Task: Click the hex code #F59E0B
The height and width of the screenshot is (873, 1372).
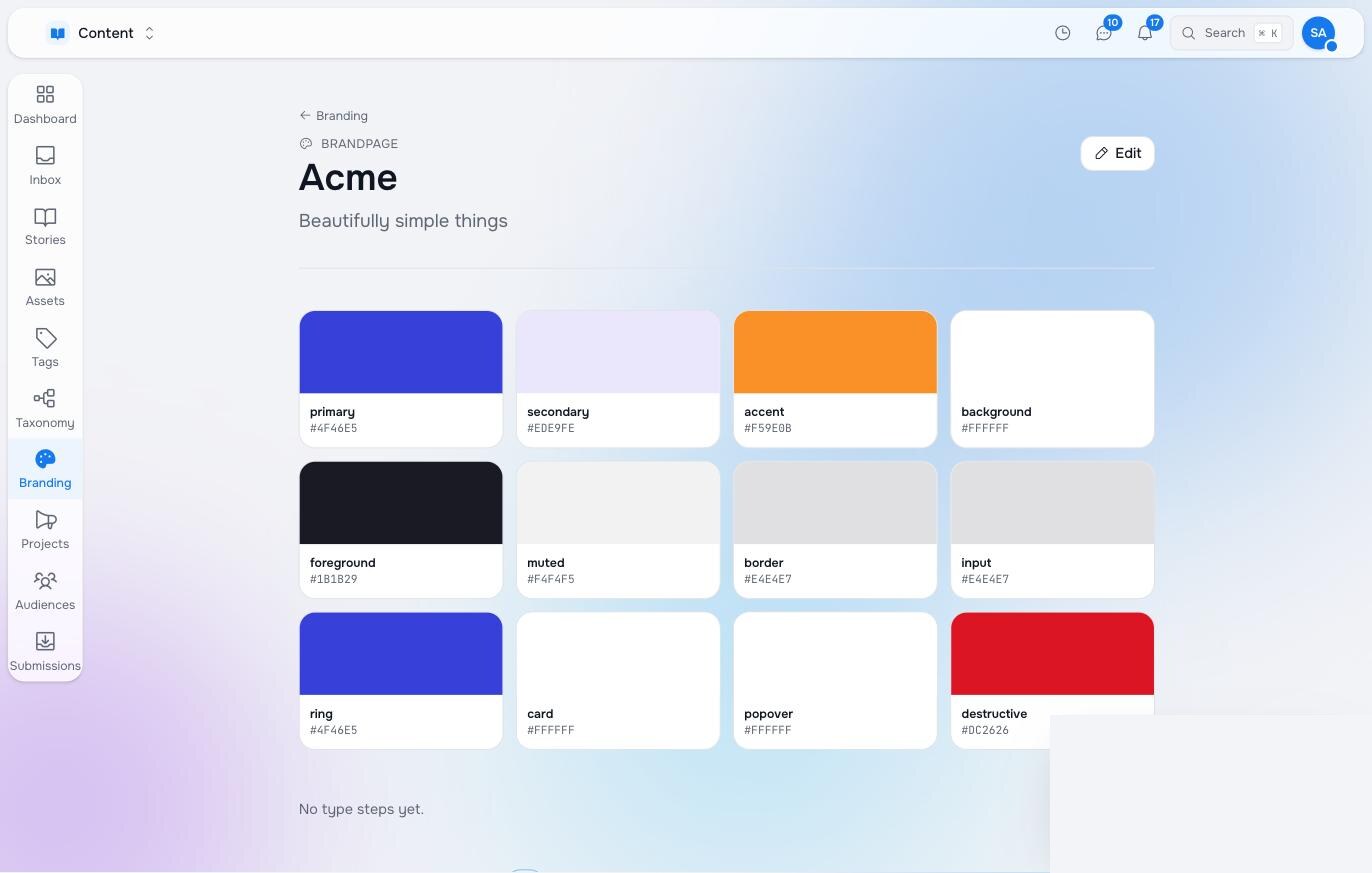Action: coord(768,428)
